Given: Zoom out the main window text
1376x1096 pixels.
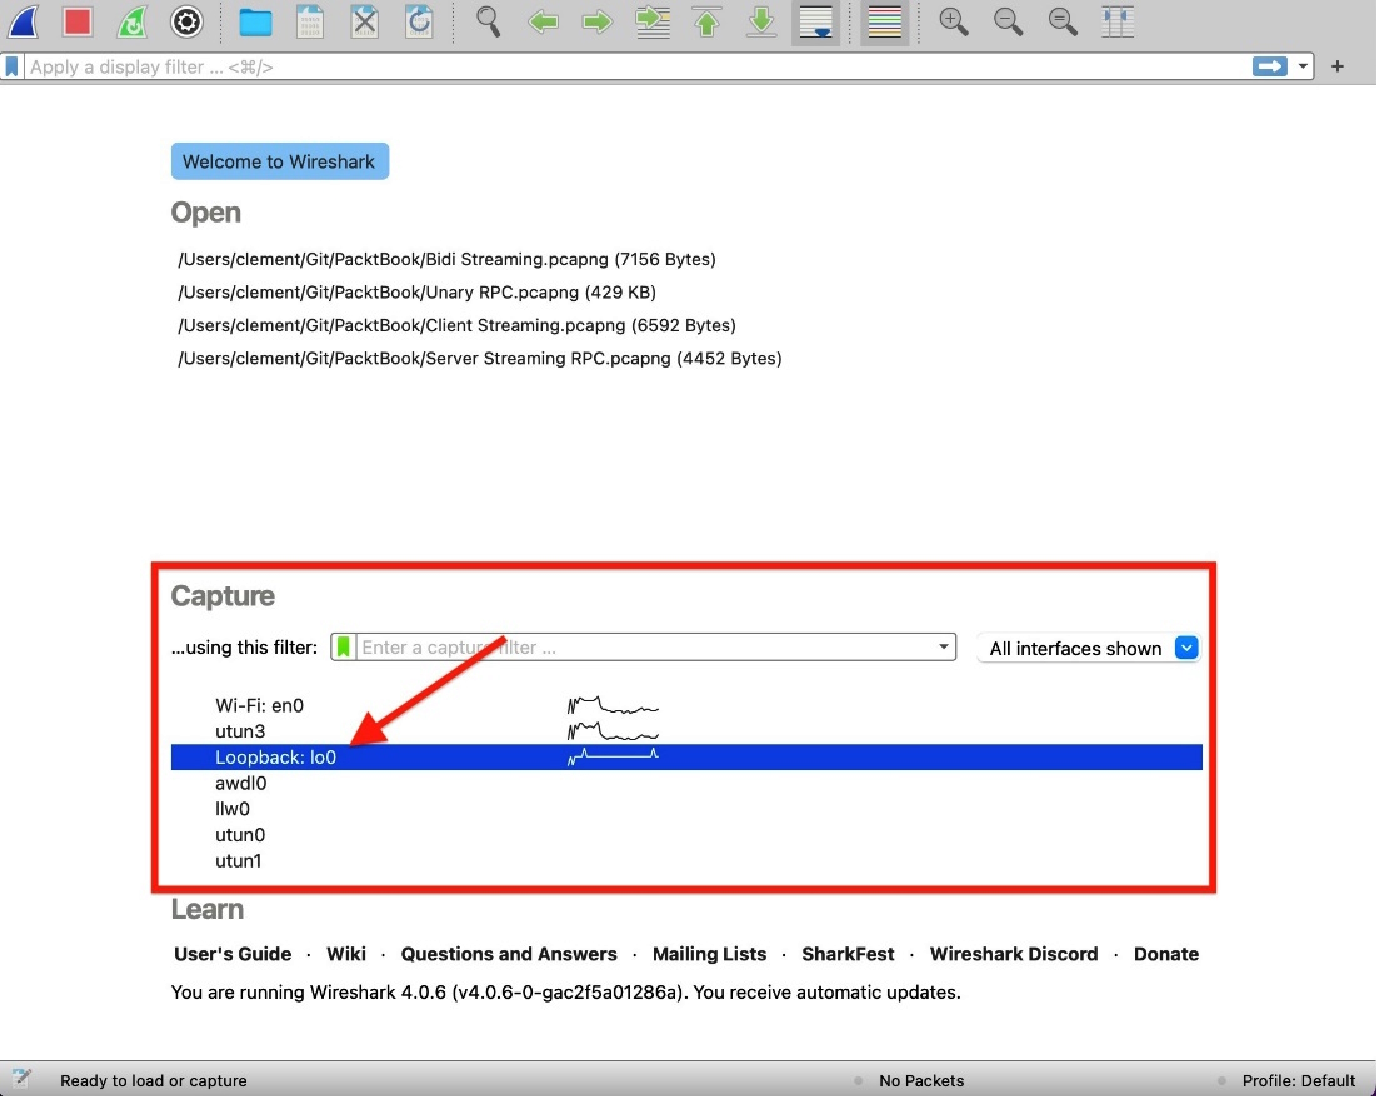Looking at the screenshot, I should 1008,21.
